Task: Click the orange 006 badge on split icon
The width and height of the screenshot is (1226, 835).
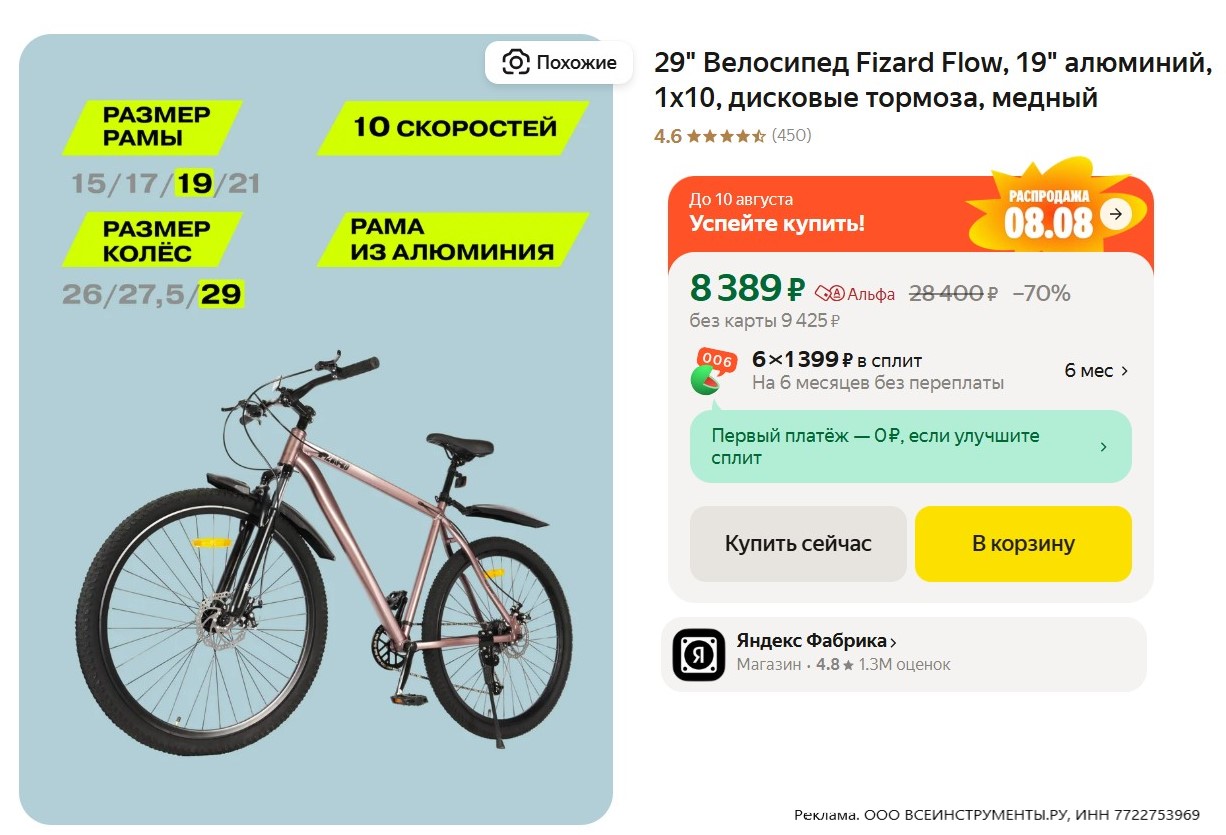Action: click(x=717, y=360)
